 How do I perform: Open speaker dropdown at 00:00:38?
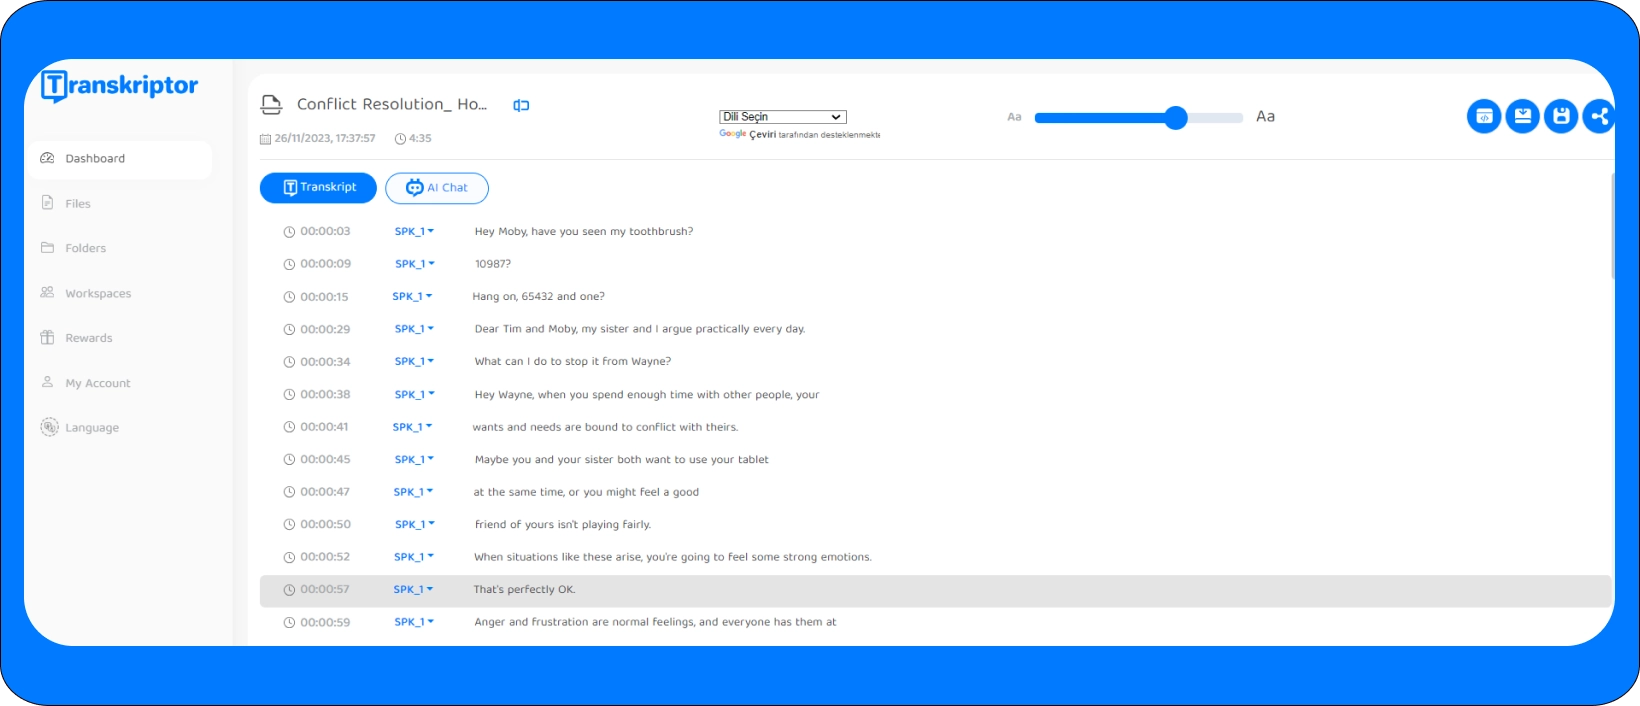(x=414, y=394)
